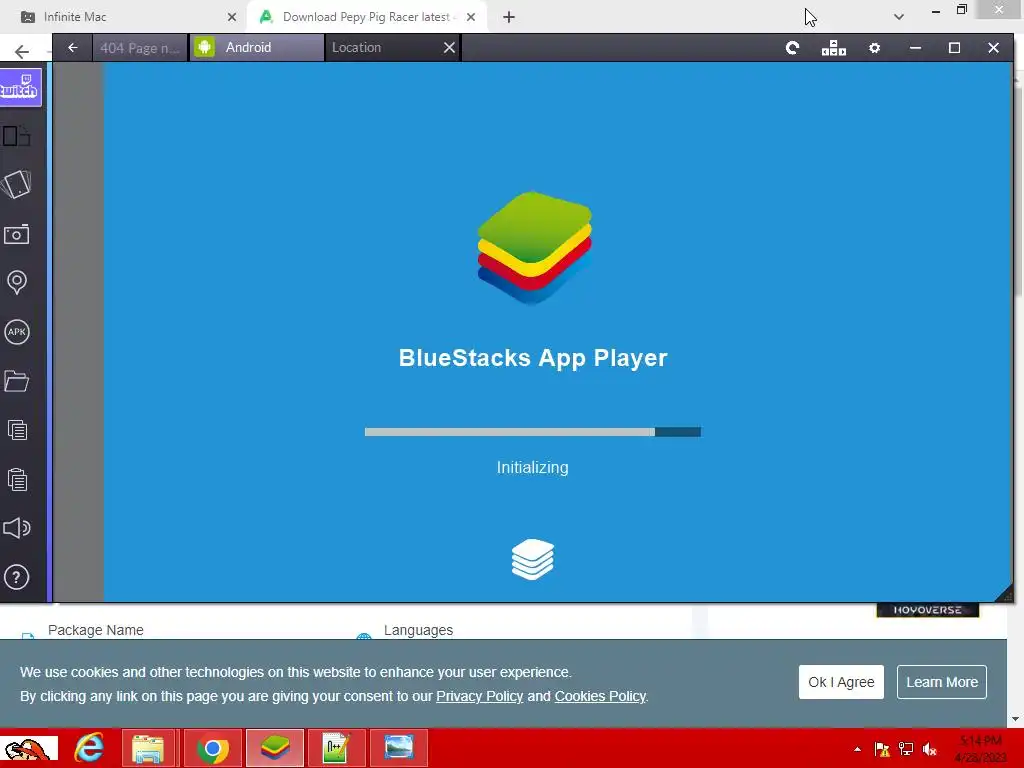Switch to the 404 Page tab

[139, 48]
